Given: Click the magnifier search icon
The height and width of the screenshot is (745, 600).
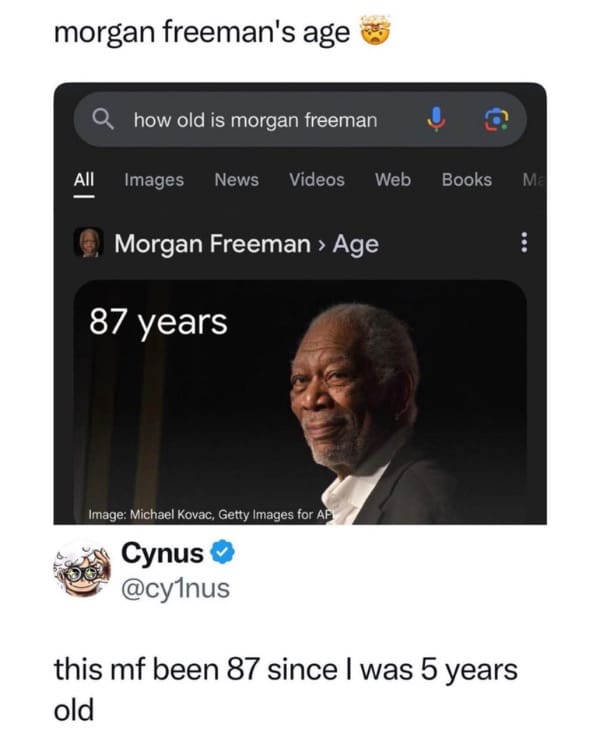Looking at the screenshot, I should click(x=103, y=120).
